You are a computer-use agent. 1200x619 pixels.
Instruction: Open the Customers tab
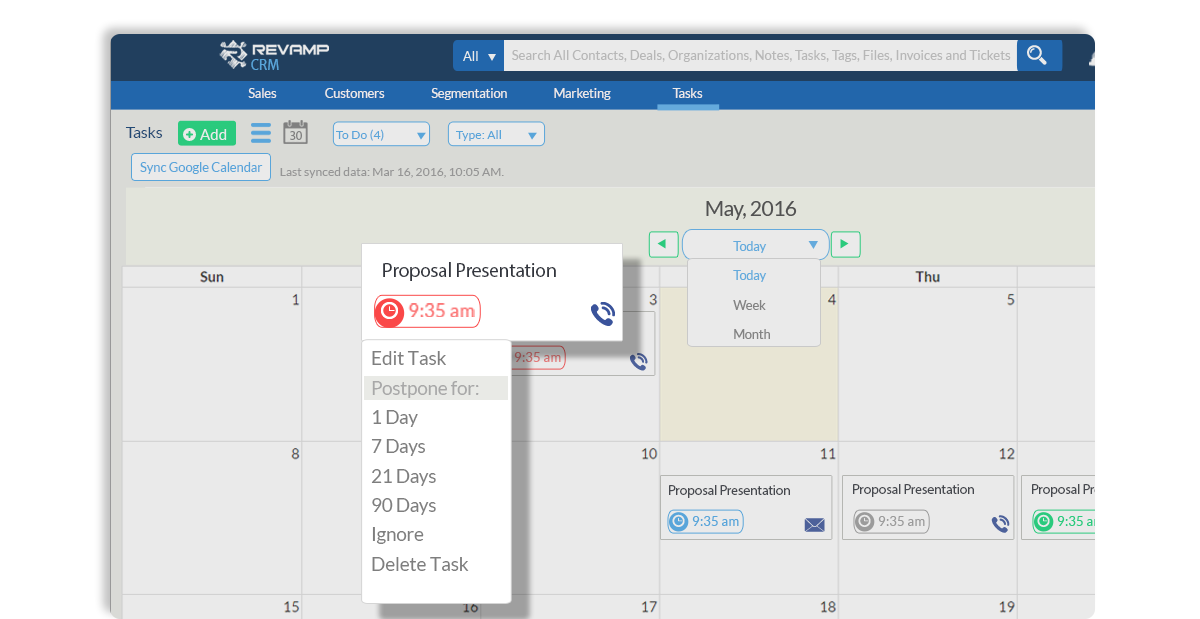pyautogui.click(x=354, y=93)
